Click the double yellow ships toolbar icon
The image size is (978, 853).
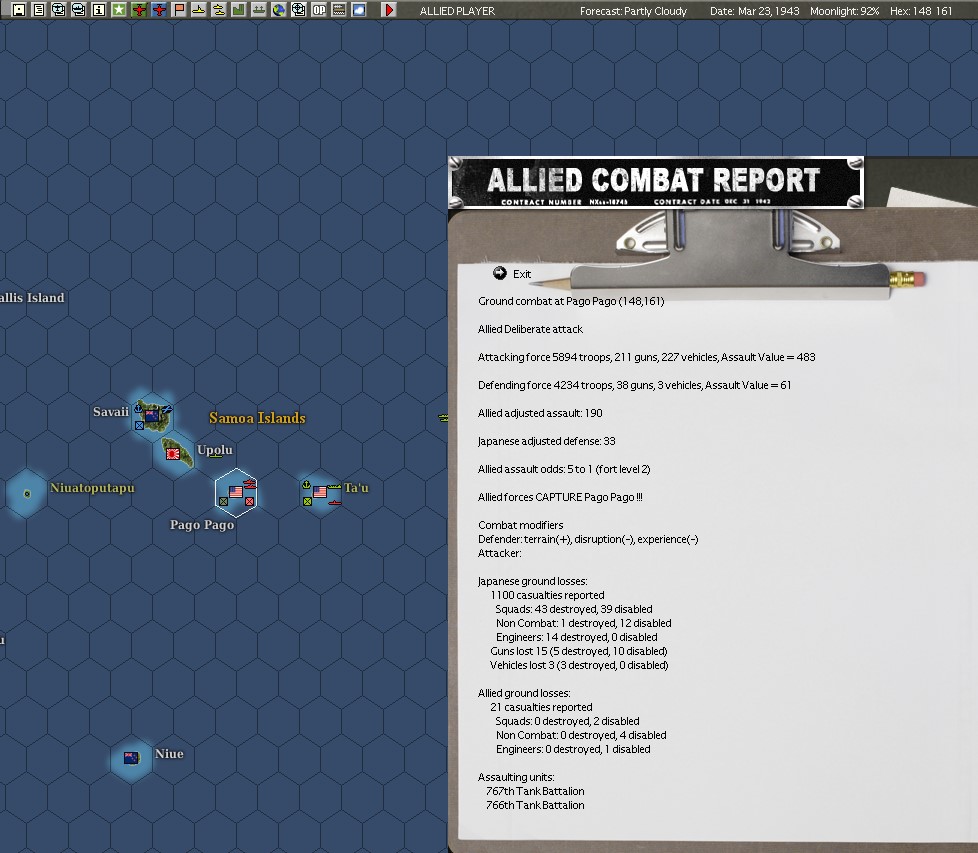[x=218, y=9]
